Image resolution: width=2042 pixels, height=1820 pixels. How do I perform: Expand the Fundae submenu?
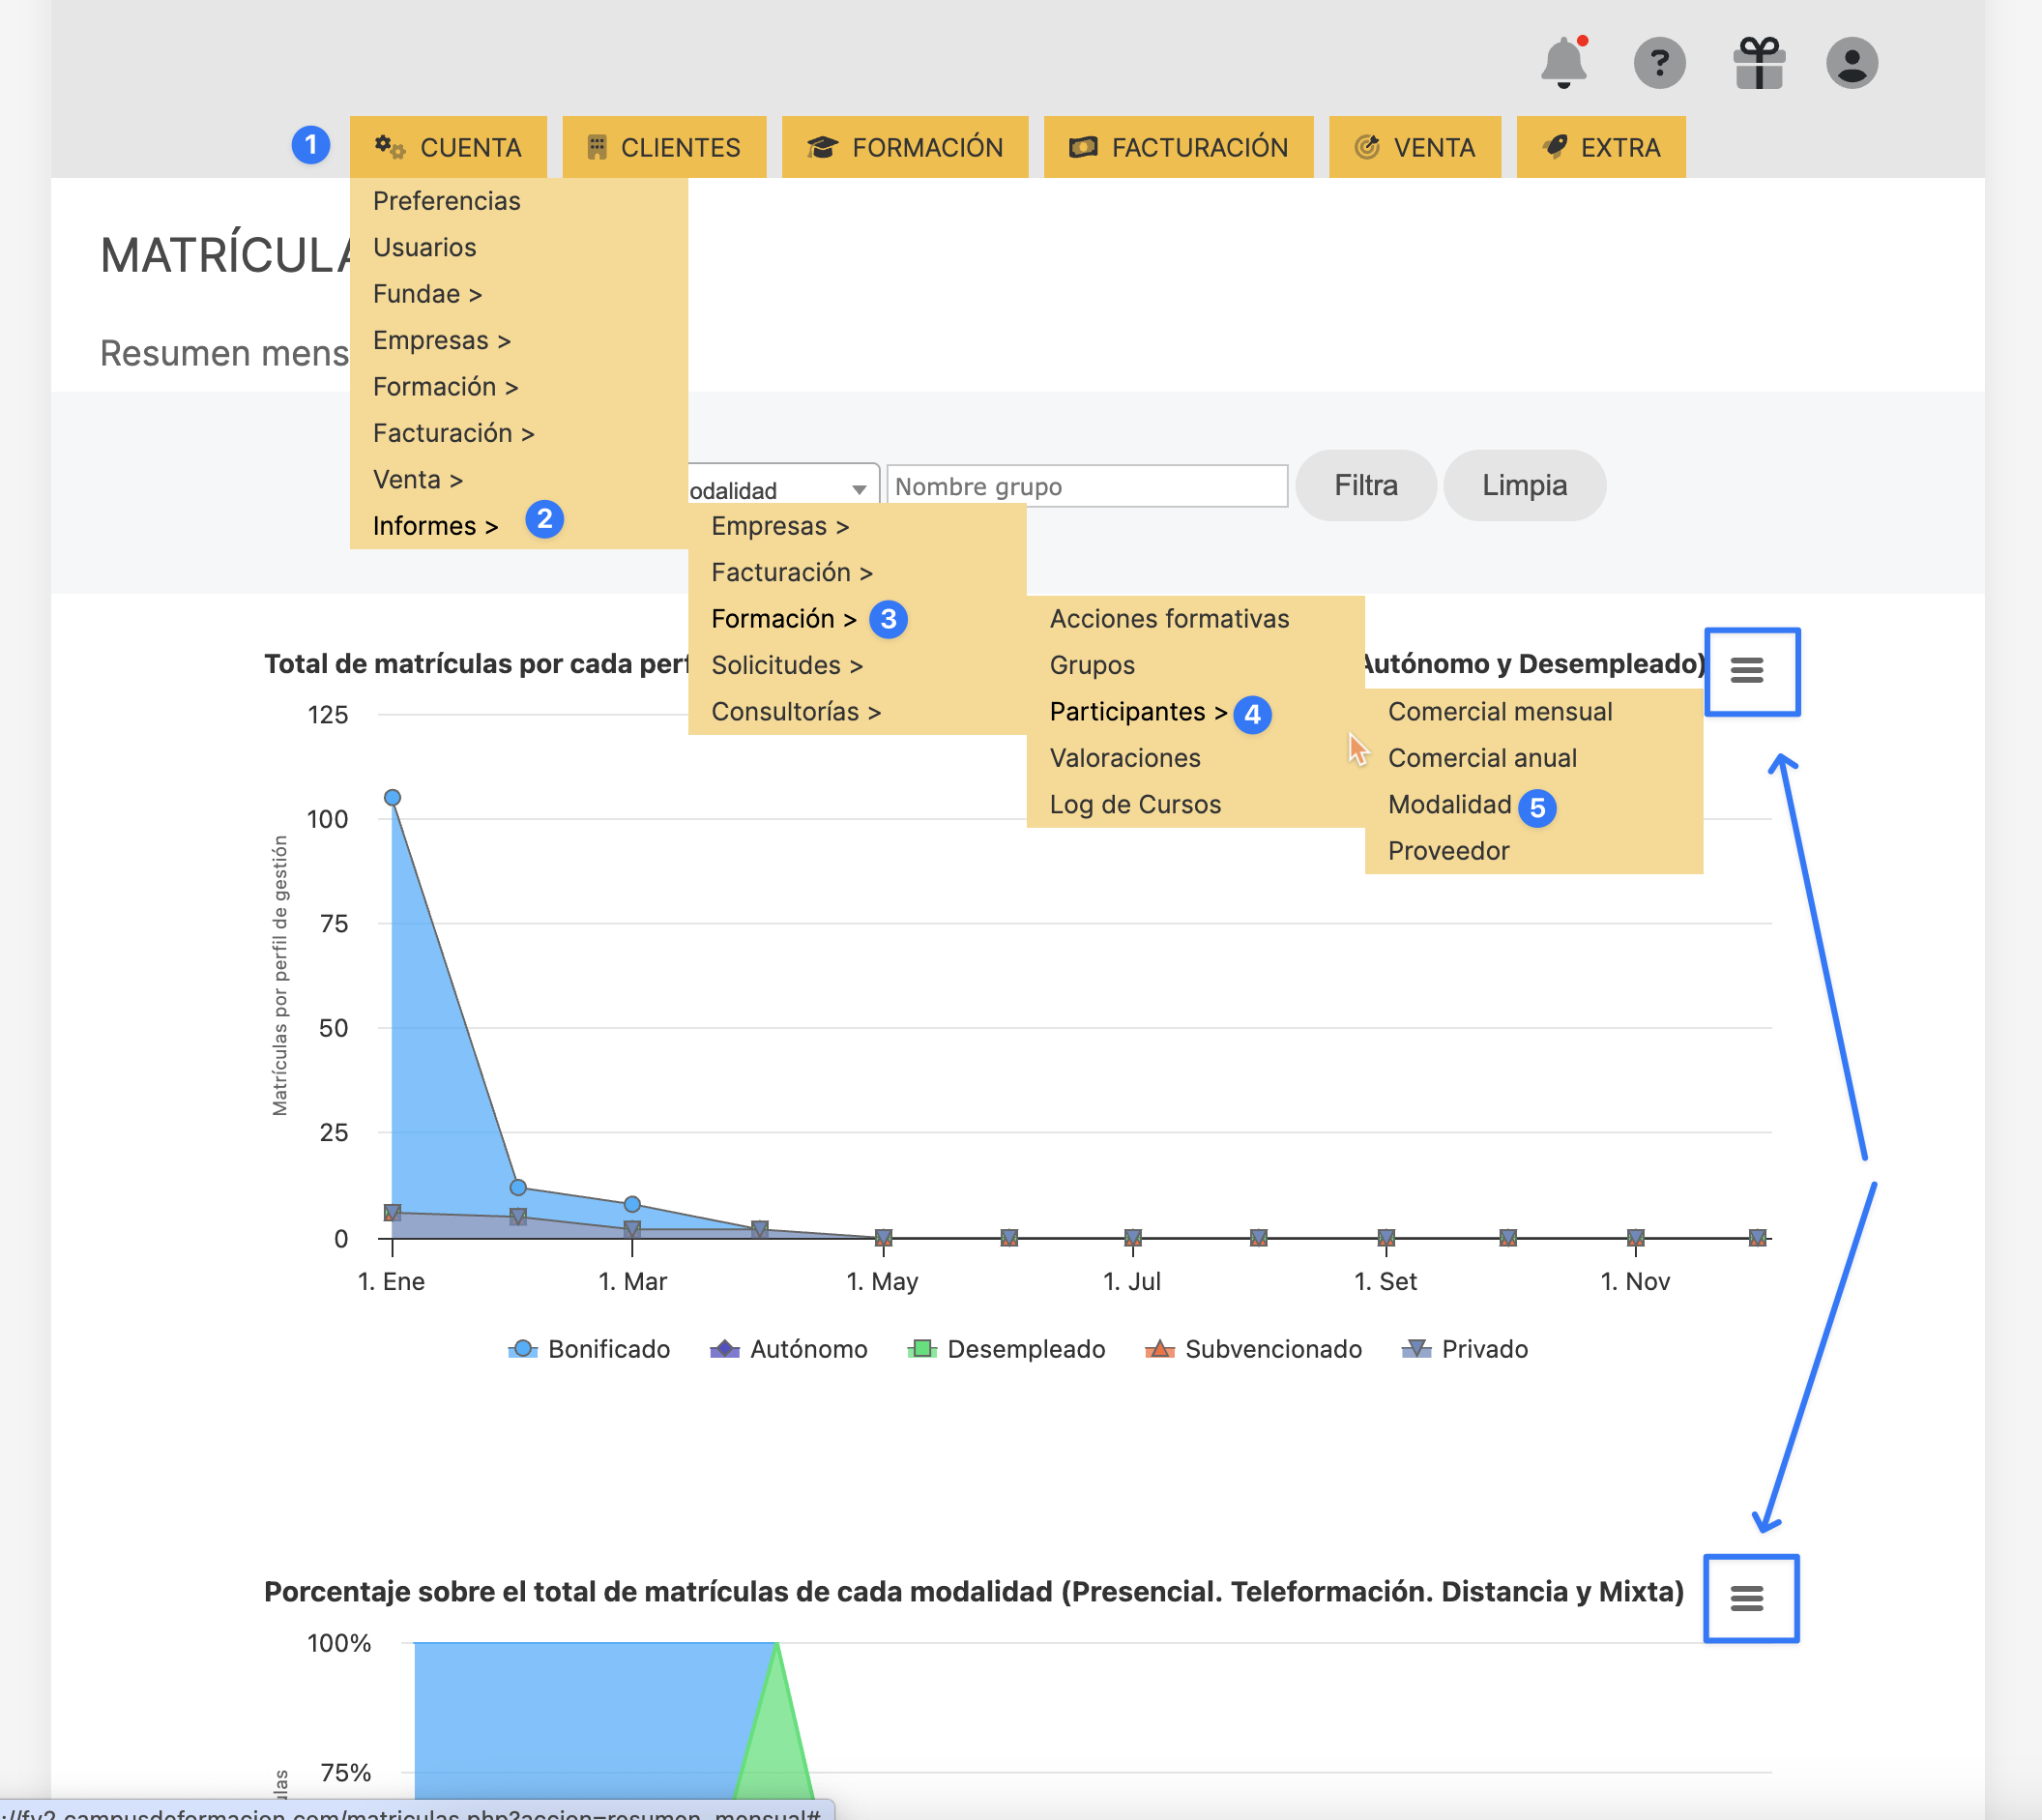tap(427, 294)
